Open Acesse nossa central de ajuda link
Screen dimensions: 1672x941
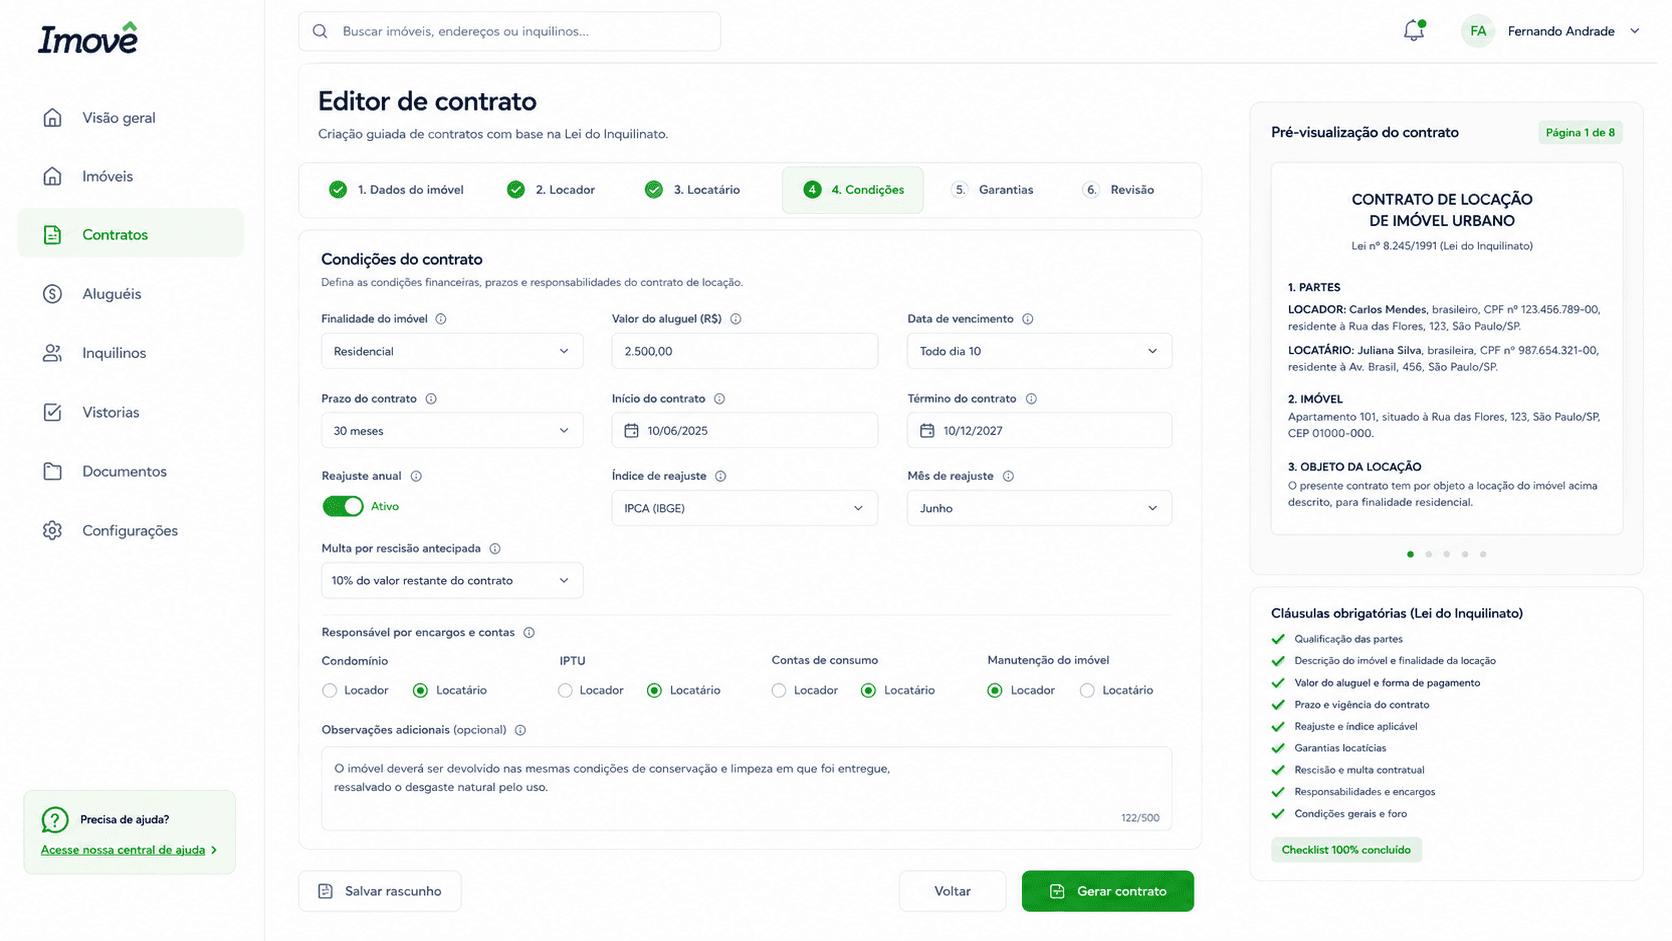(x=129, y=850)
